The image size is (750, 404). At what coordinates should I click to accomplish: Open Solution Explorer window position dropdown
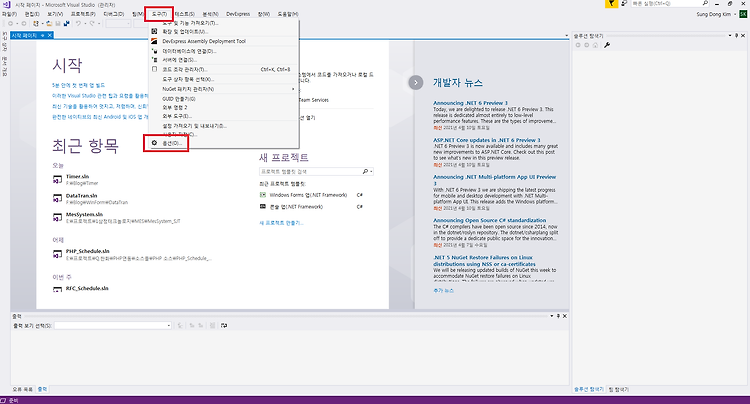pos(730,35)
